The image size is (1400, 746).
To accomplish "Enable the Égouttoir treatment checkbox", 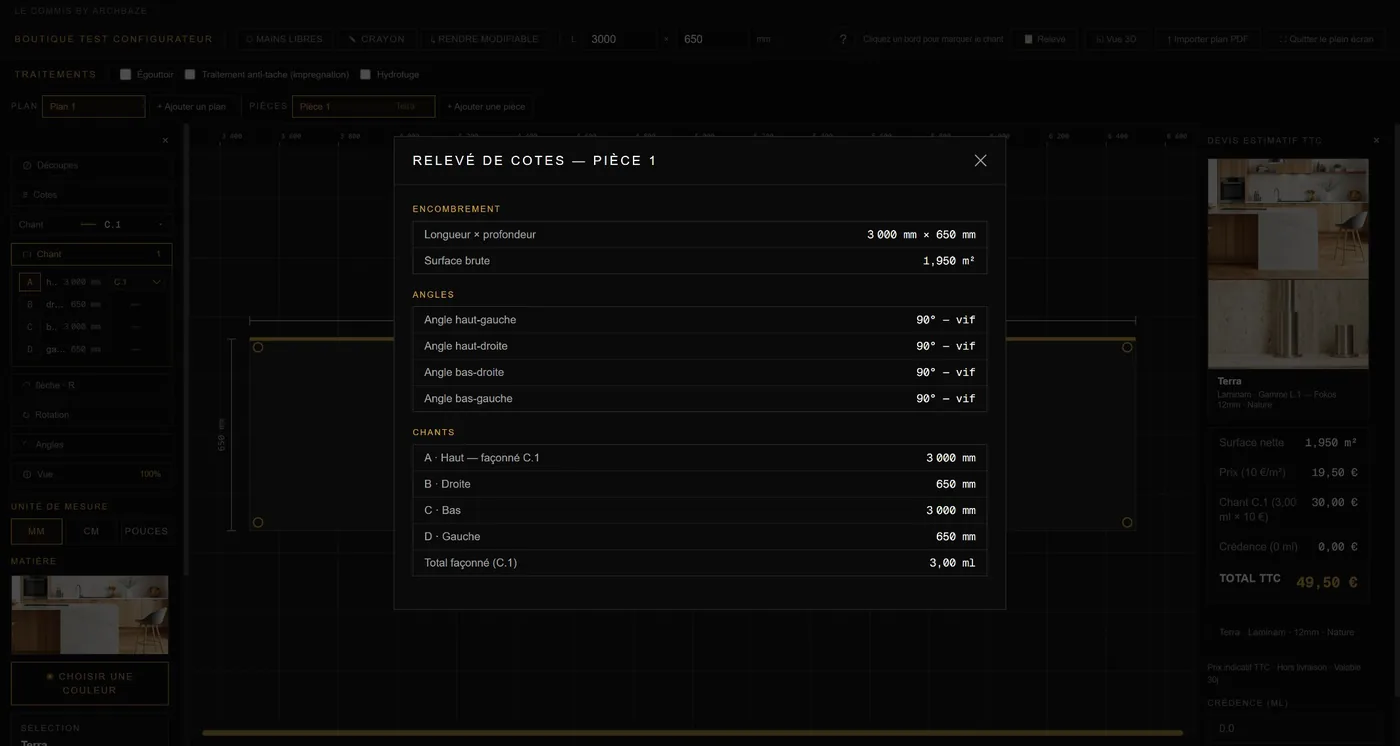I will [126, 75].
